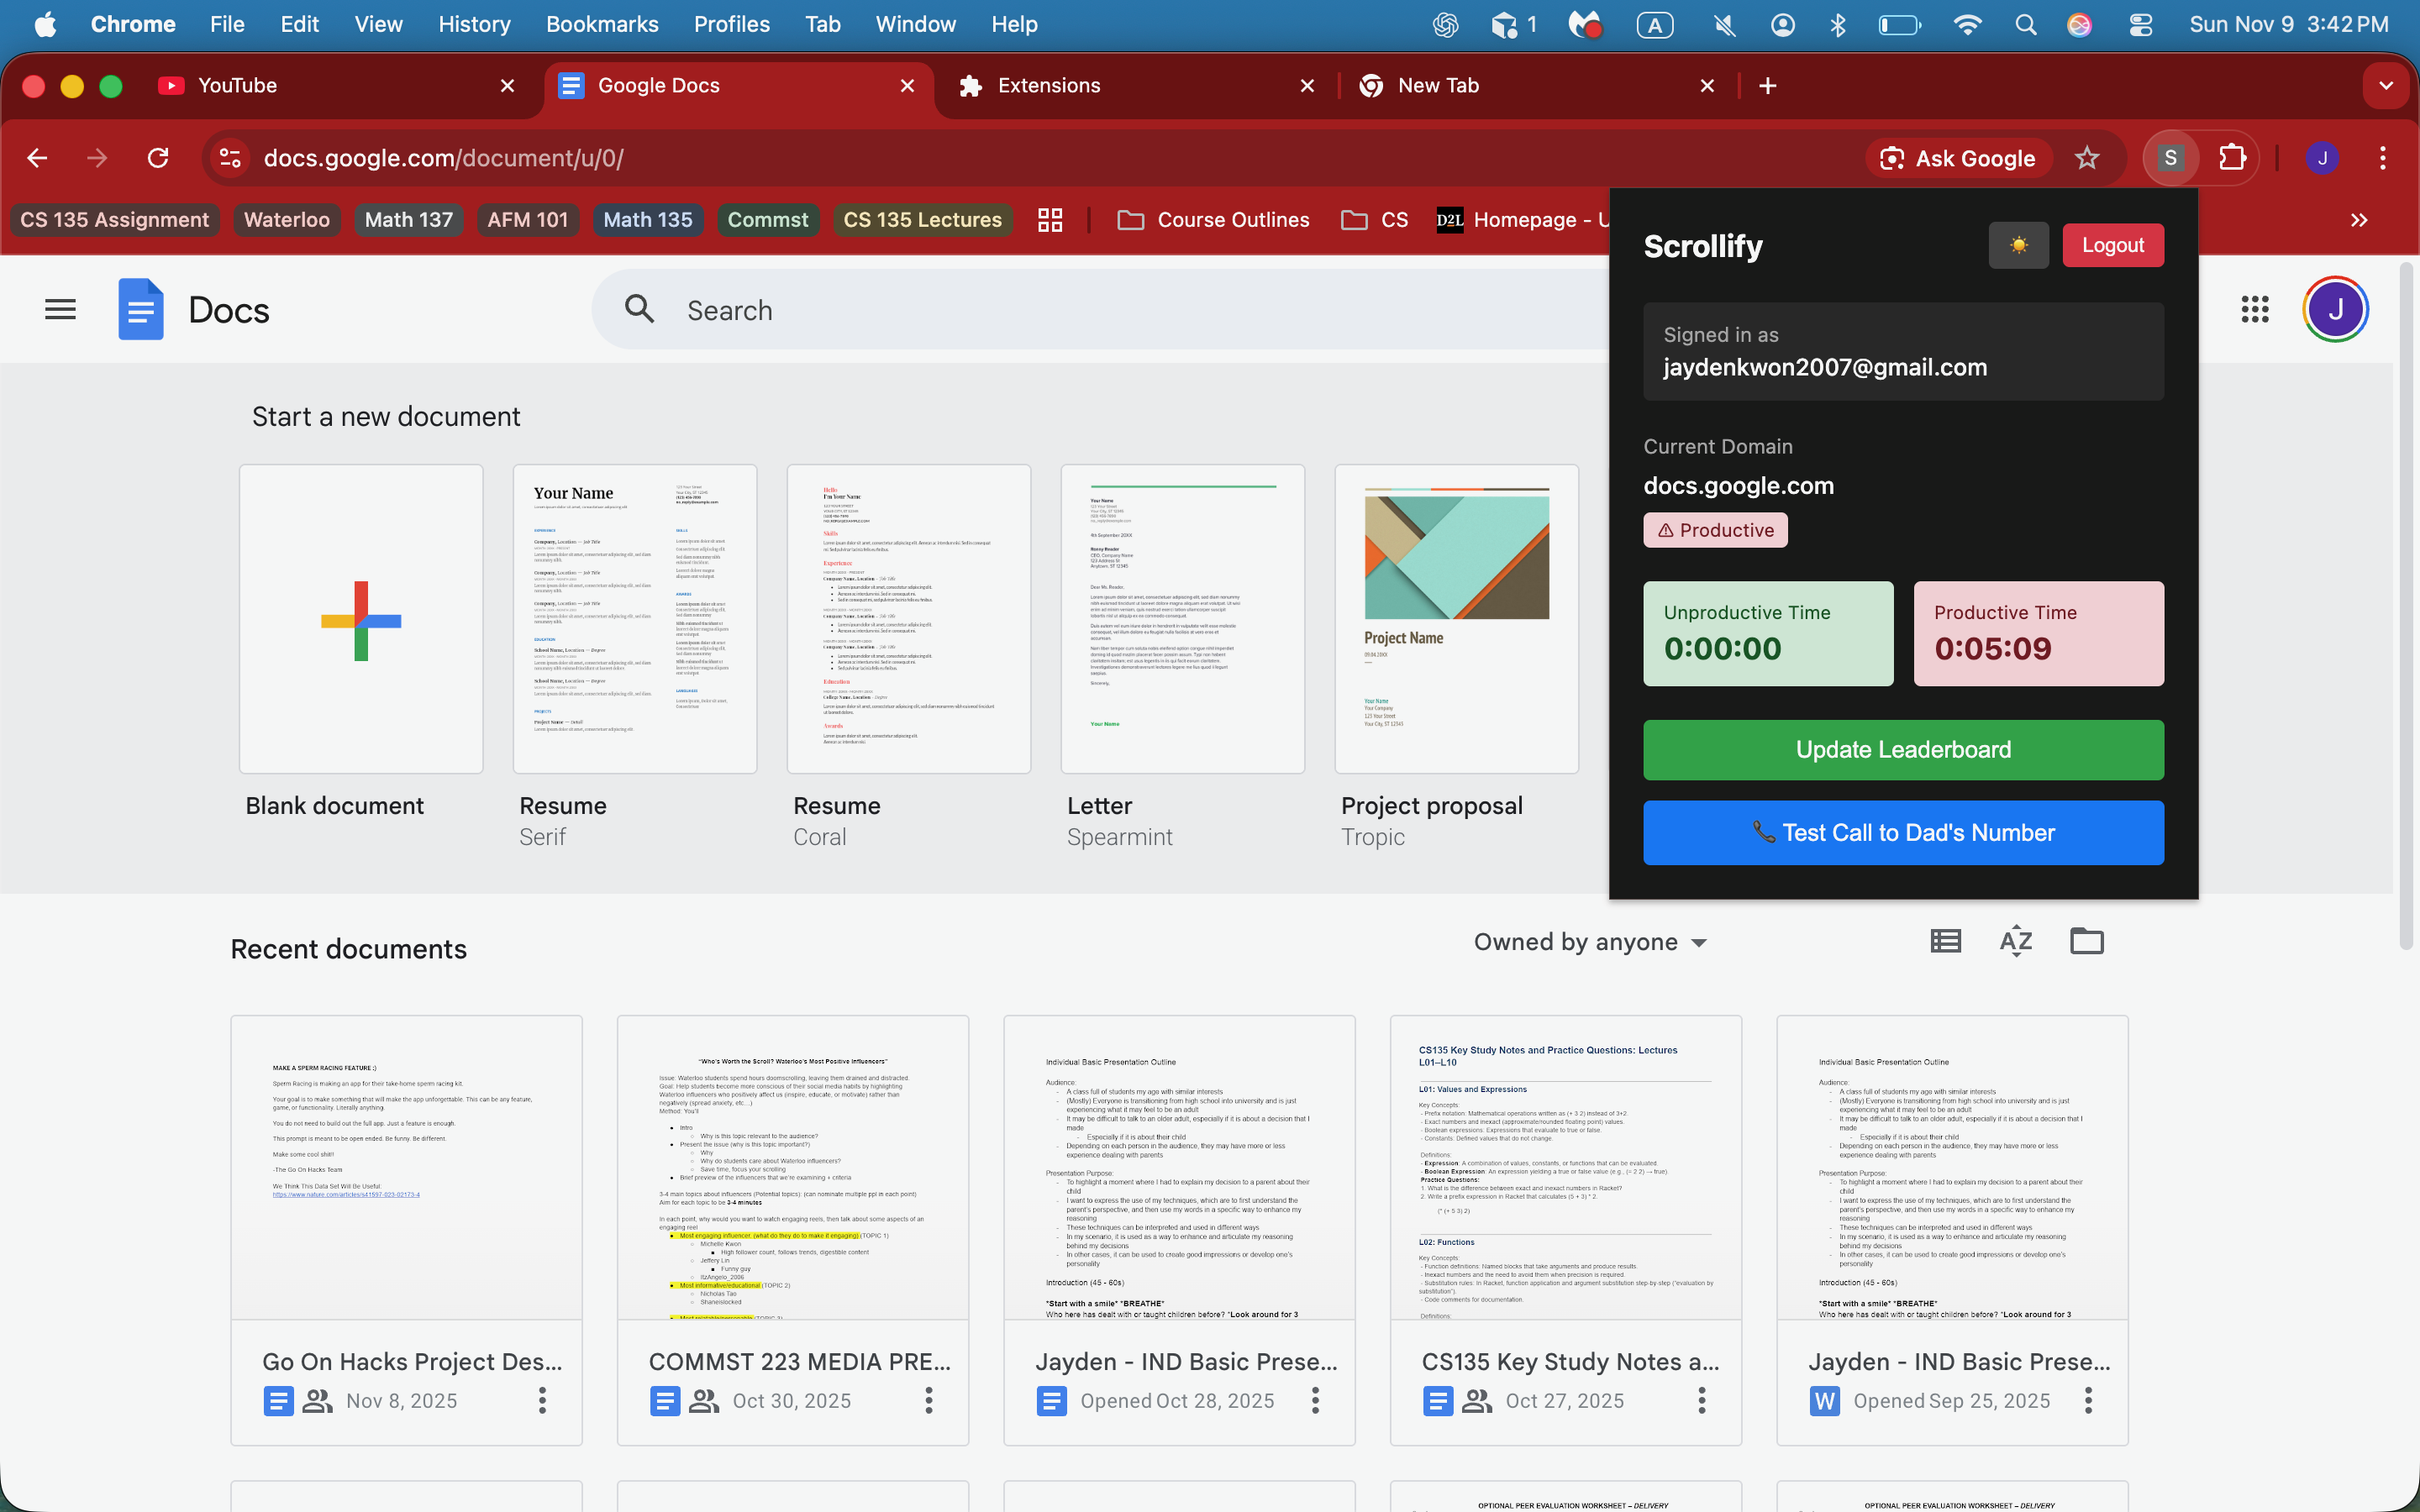Open the Chrome extensions puzzle icon
The height and width of the screenshot is (1512, 2420).
pyautogui.click(x=2232, y=158)
